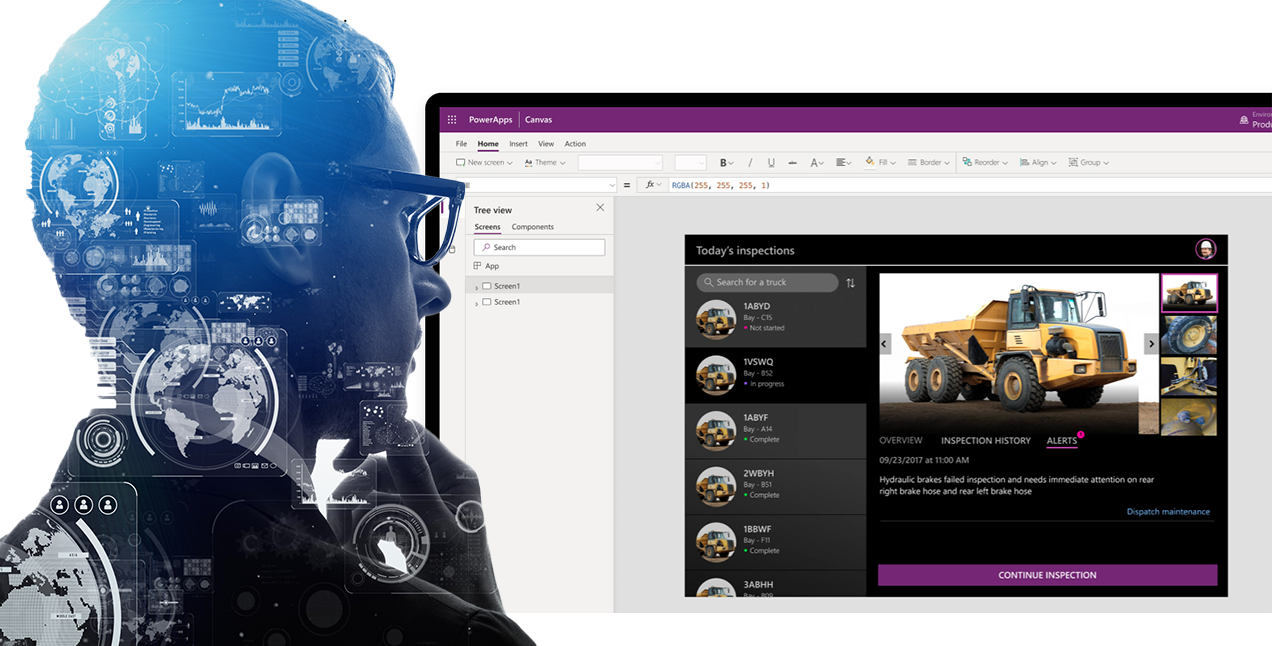The height and width of the screenshot is (646, 1280).
Task: Click the Canvas label in header
Action: pyautogui.click(x=538, y=120)
